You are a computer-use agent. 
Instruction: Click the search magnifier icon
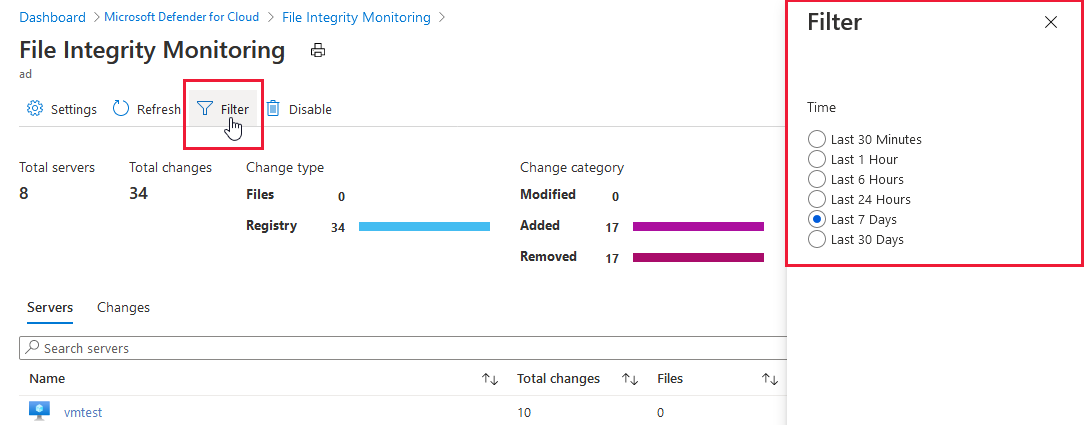(33, 348)
